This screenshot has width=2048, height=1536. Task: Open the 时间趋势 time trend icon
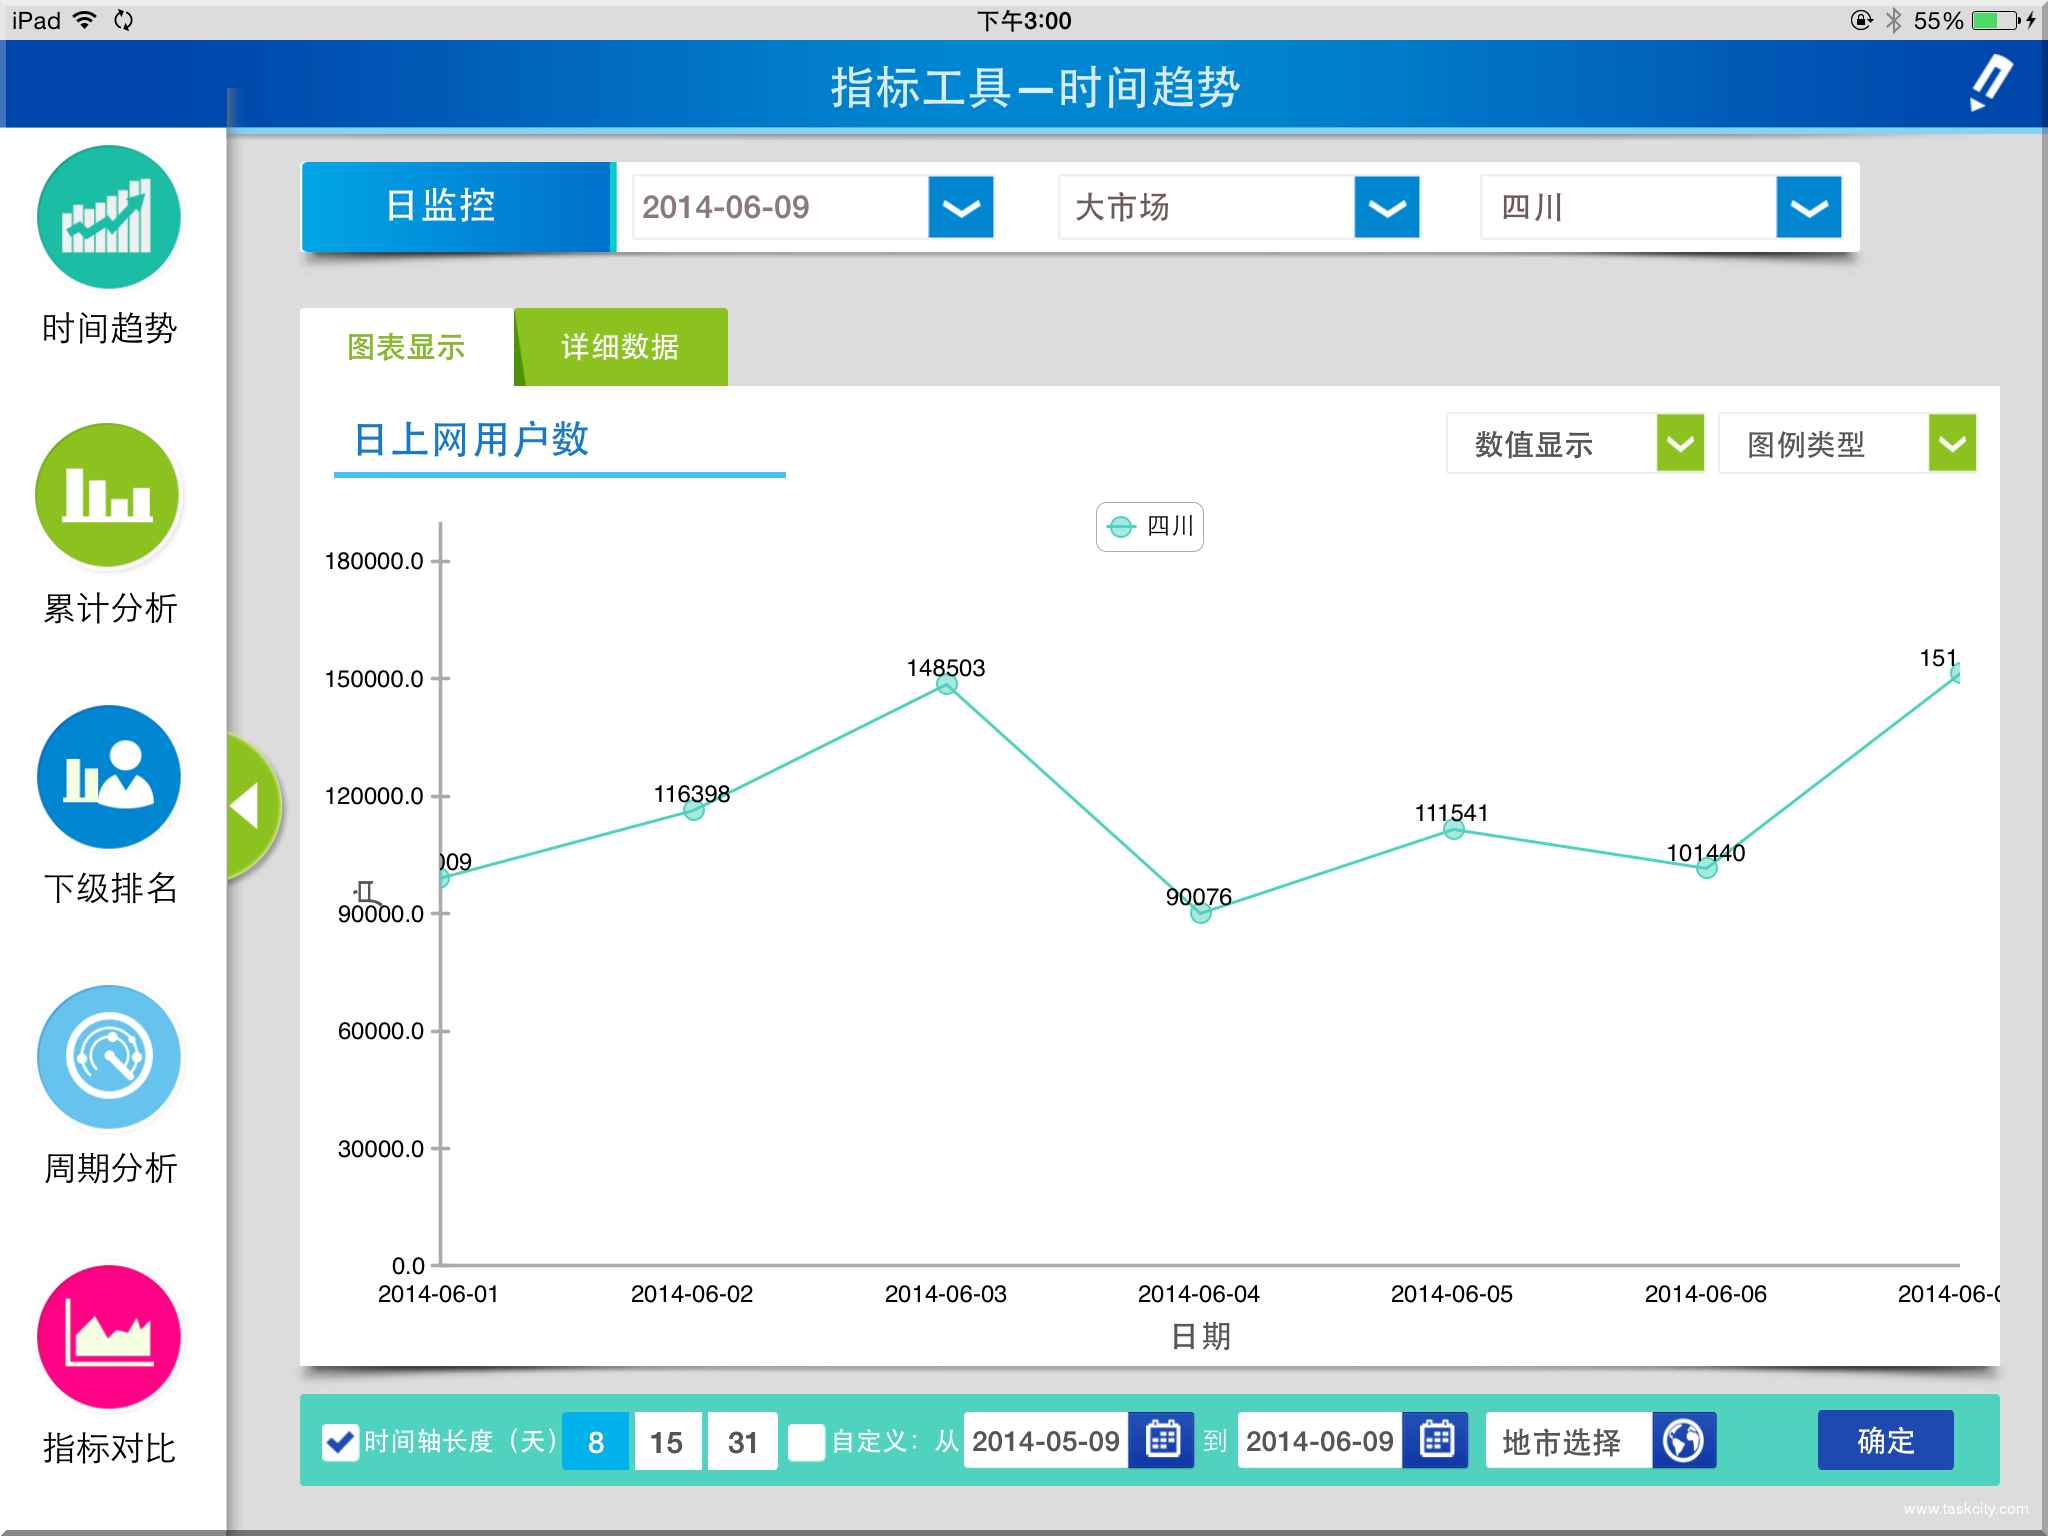coord(108,218)
